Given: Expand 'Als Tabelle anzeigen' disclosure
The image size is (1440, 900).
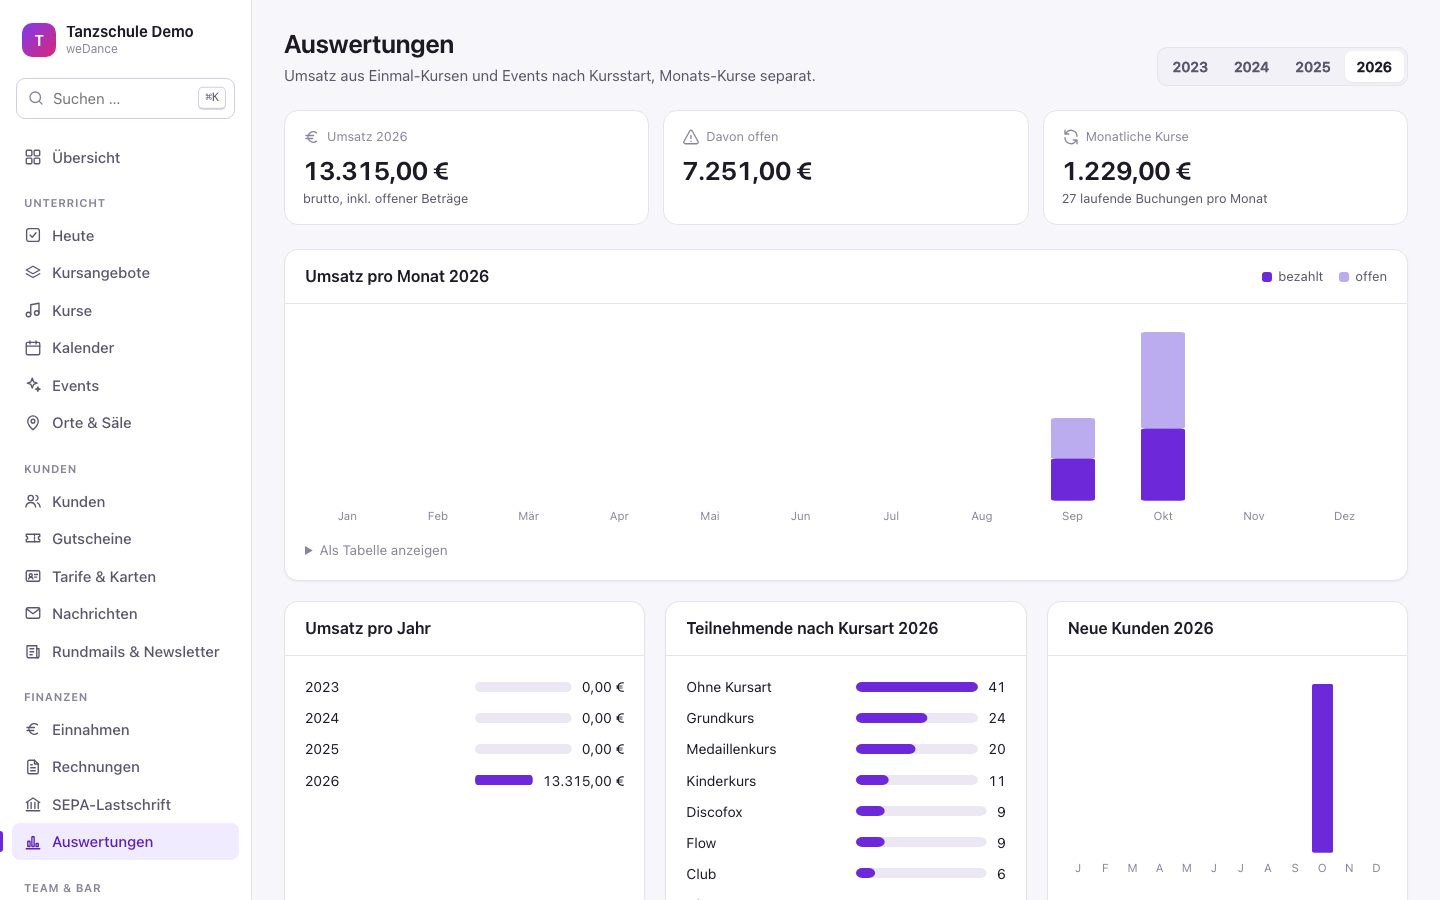Looking at the screenshot, I should coord(376,550).
